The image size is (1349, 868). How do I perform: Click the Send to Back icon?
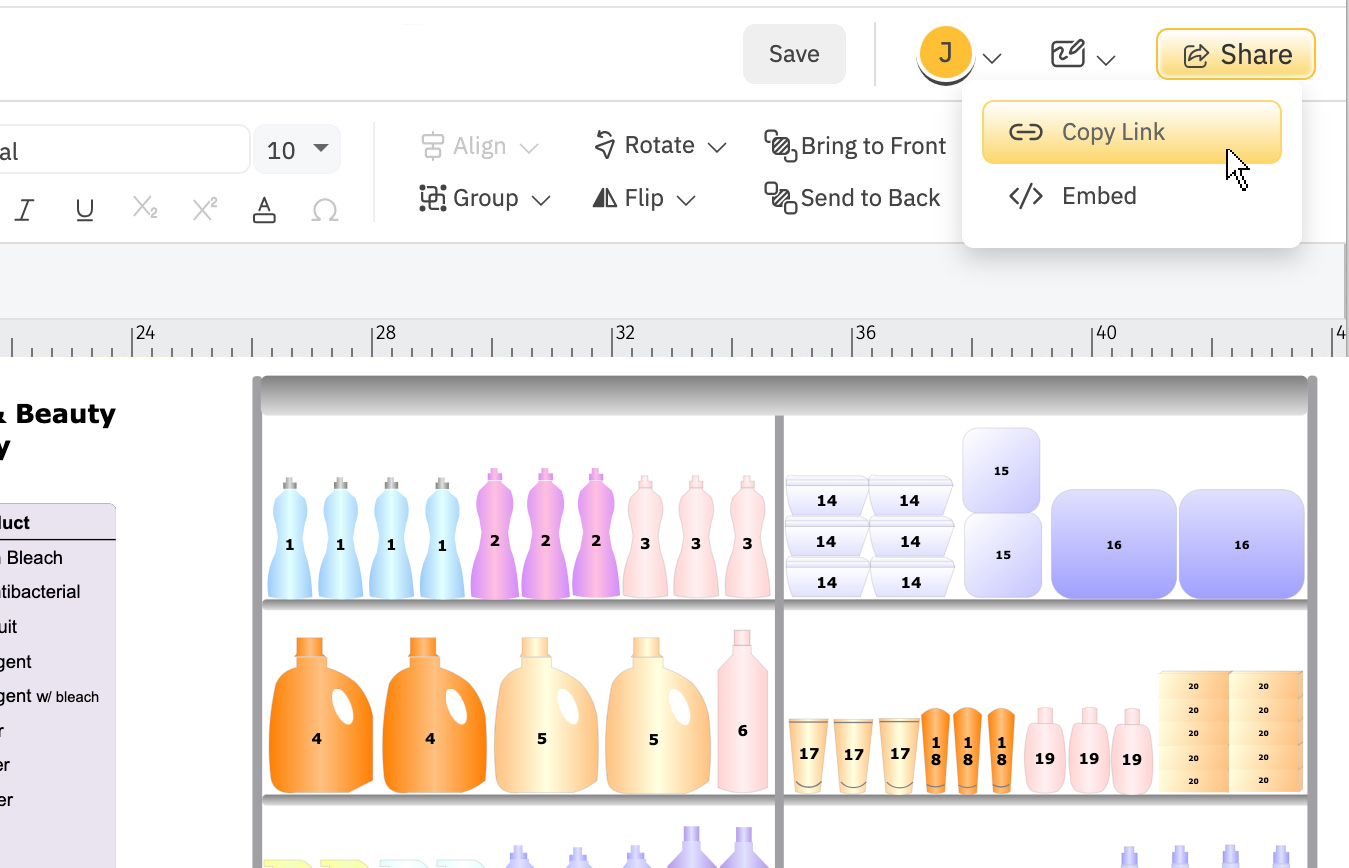click(x=779, y=197)
